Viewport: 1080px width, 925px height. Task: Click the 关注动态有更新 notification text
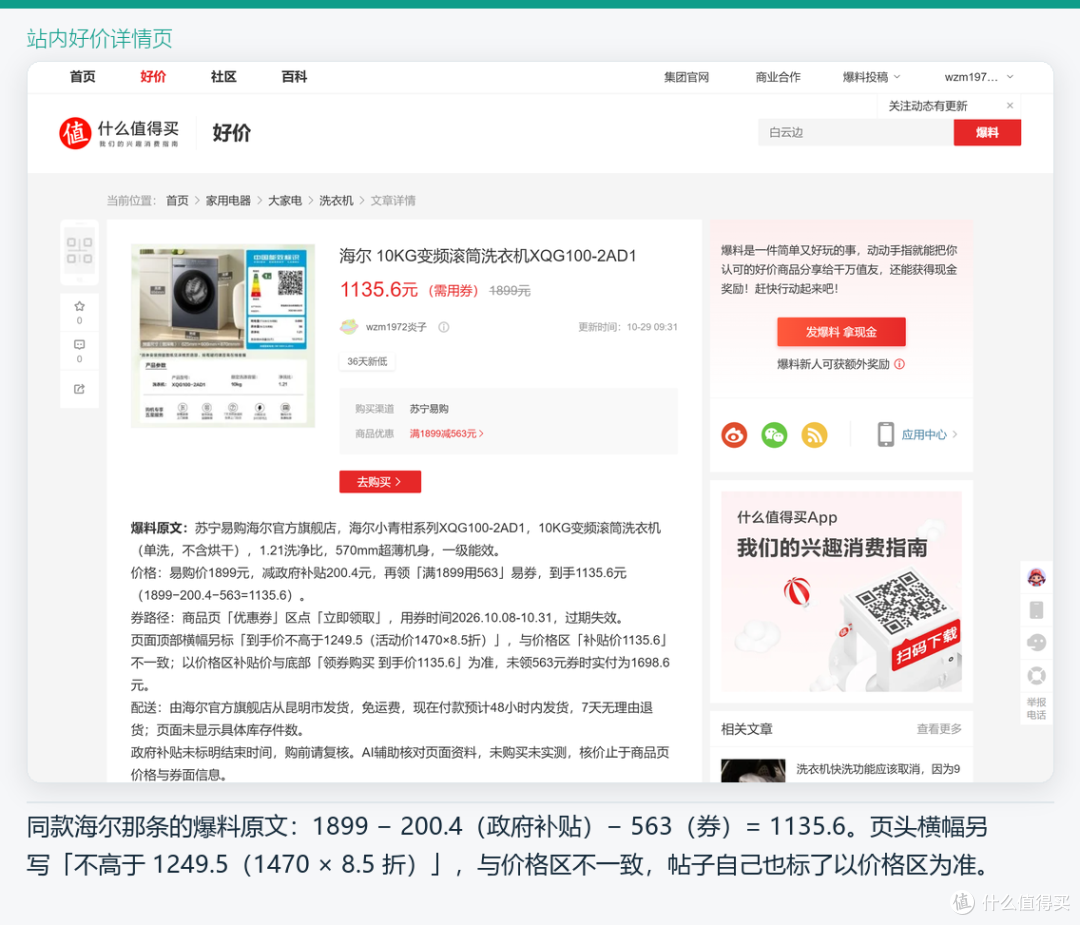tap(927, 105)
